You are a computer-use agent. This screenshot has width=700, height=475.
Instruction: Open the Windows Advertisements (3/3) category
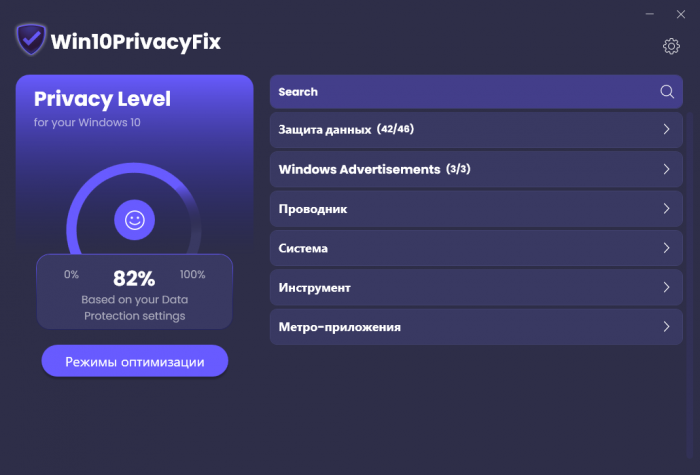[x=375, y=169]
